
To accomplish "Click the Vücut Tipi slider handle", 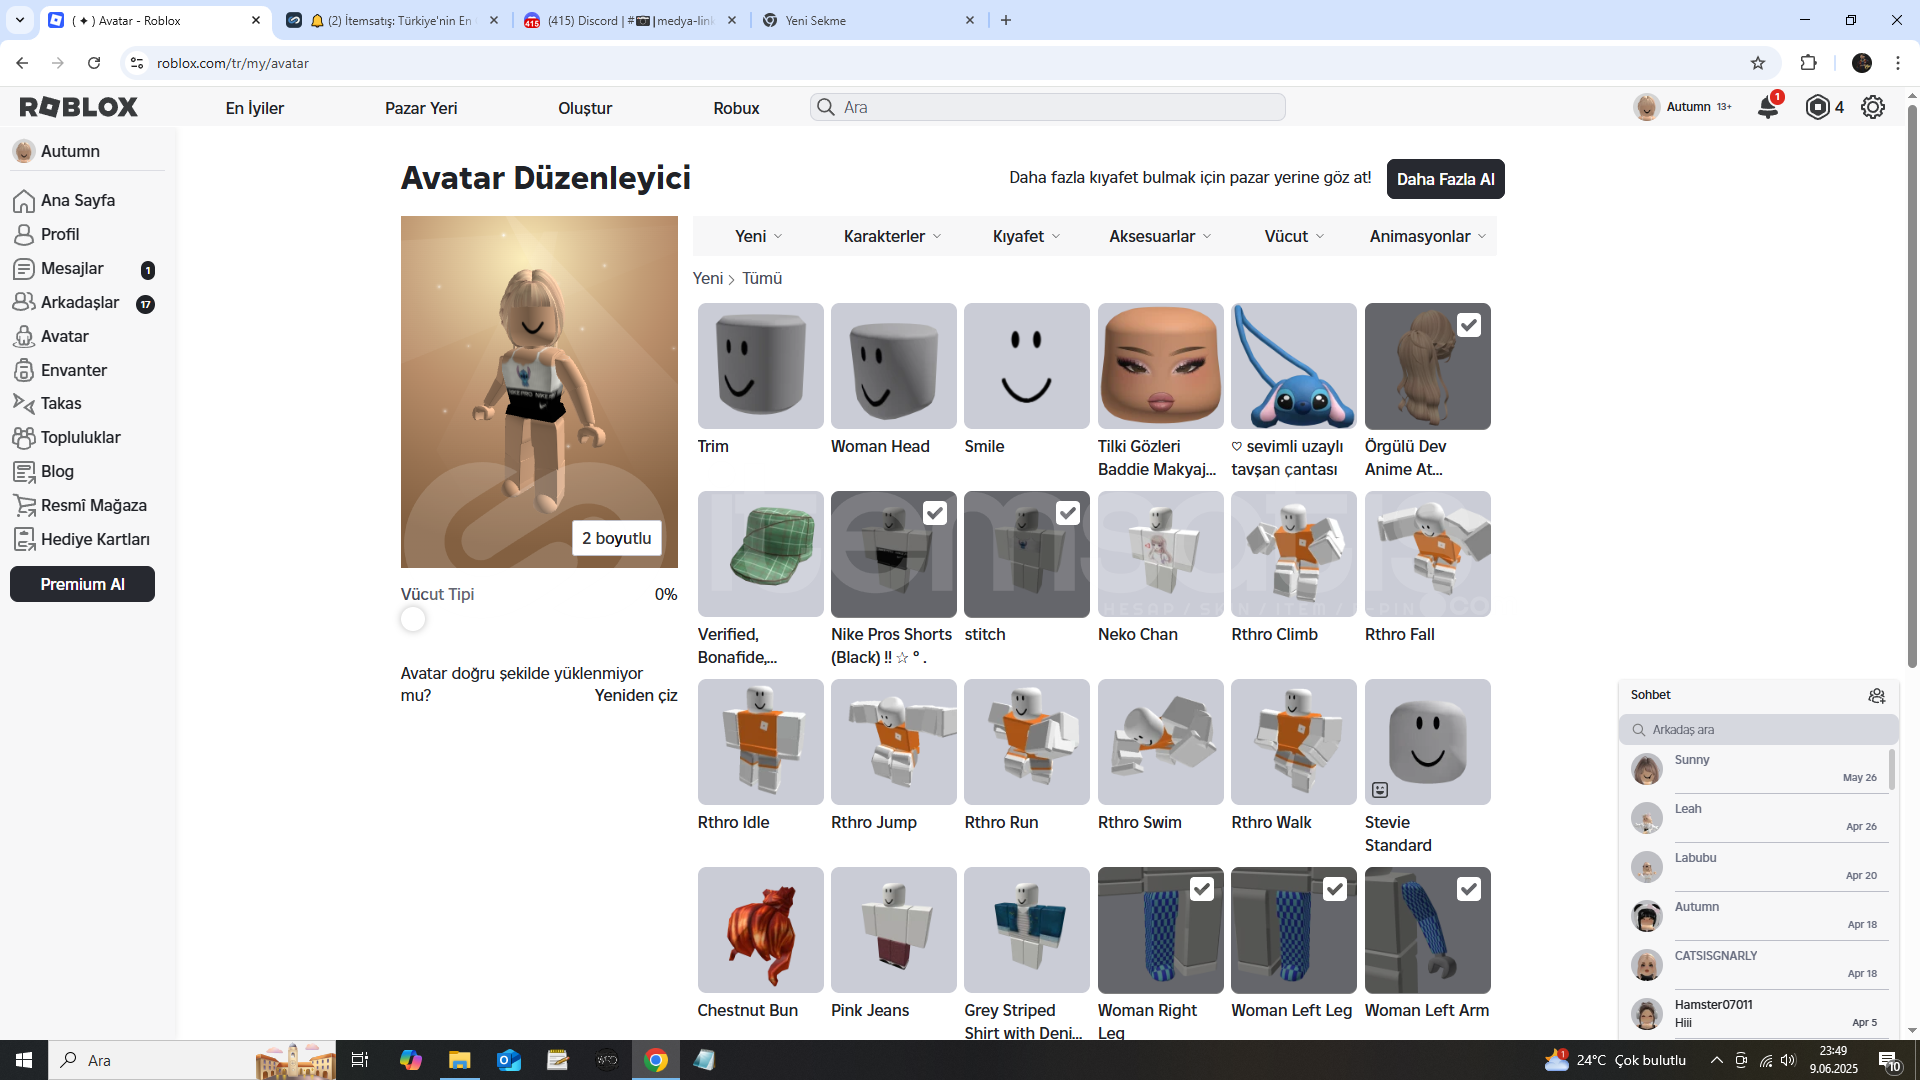I will (413, 619).
